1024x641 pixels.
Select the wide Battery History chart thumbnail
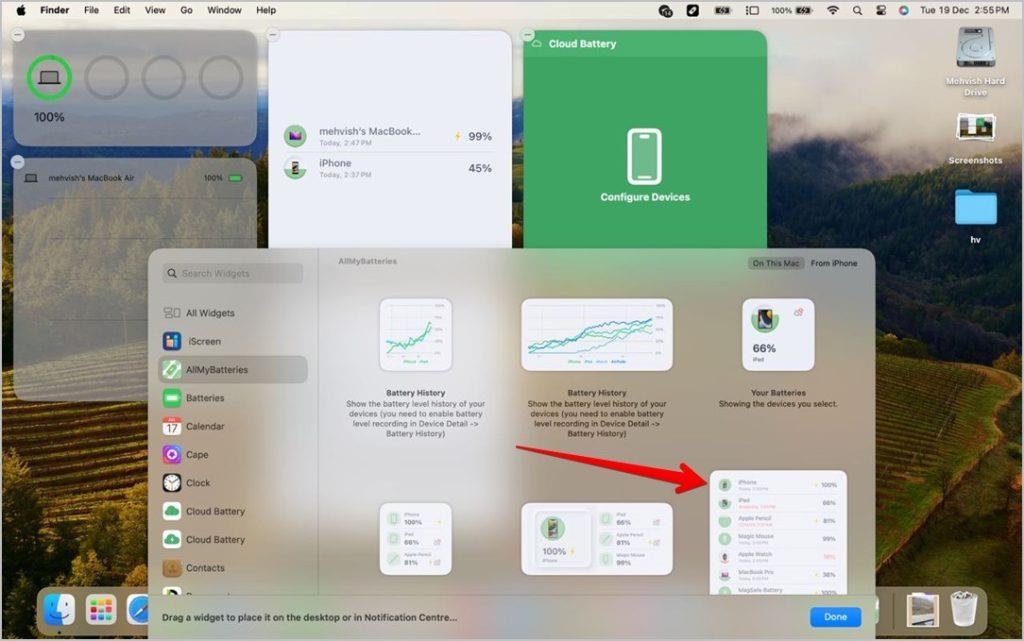point(596,335)
